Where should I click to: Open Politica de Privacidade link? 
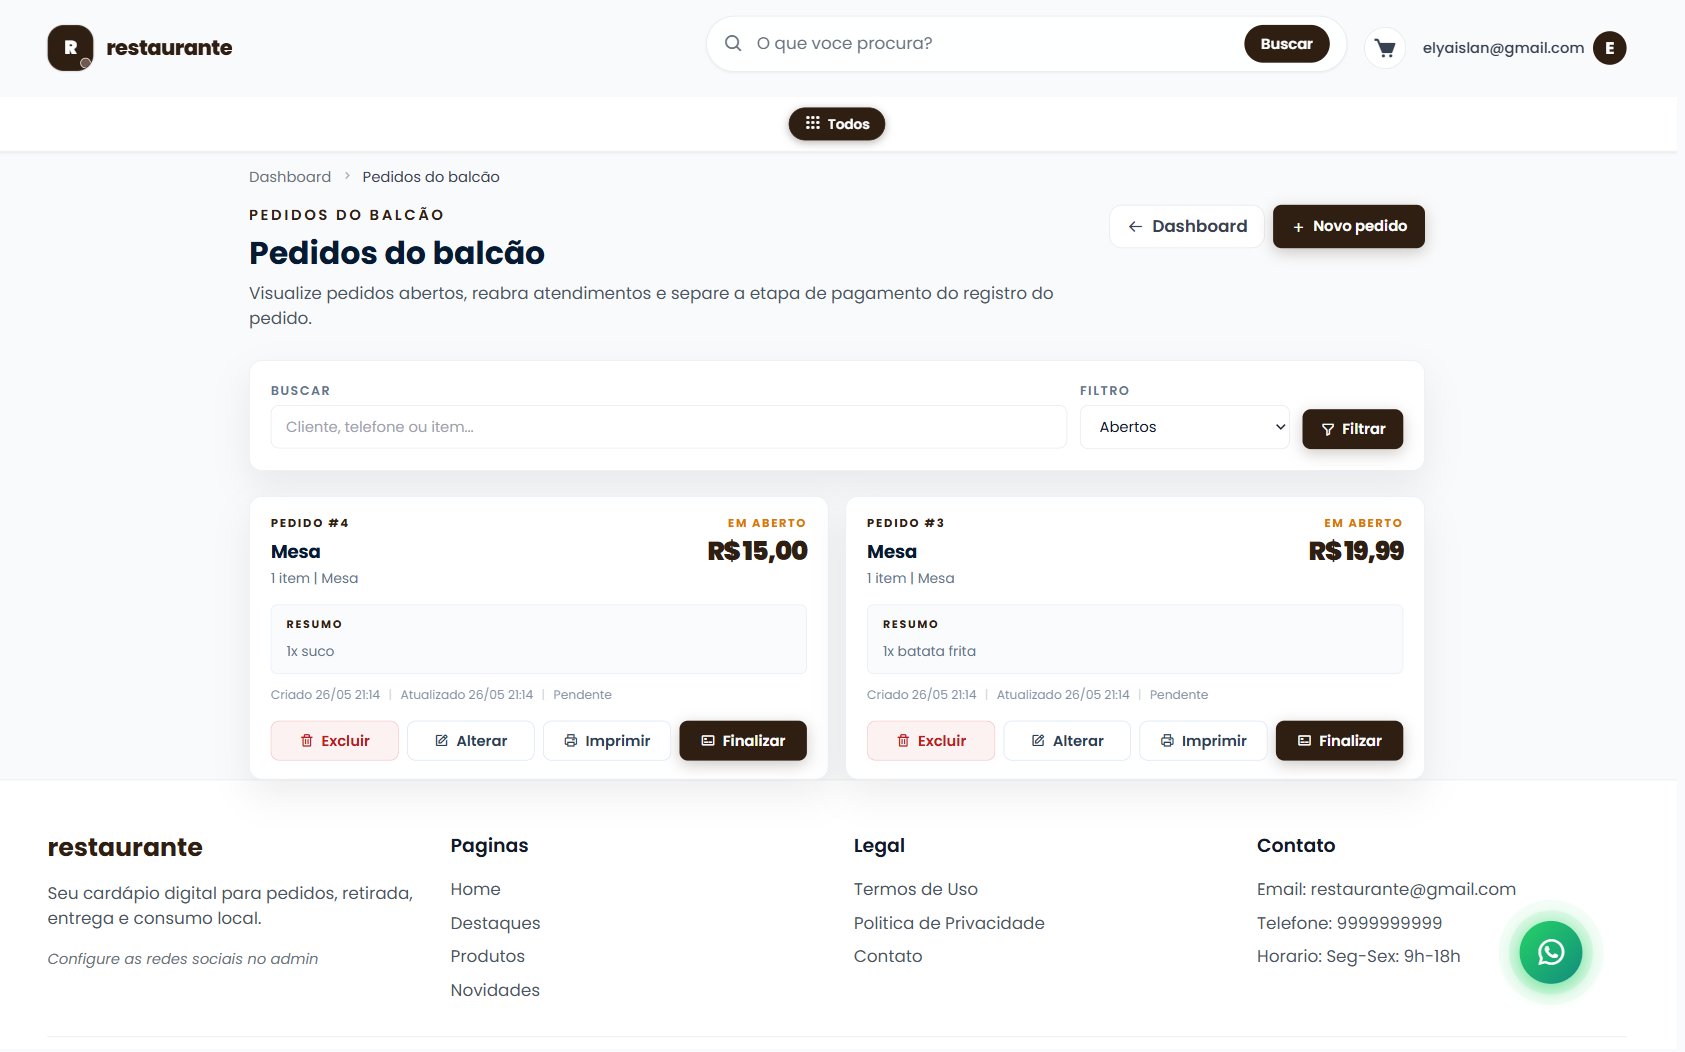949,923
